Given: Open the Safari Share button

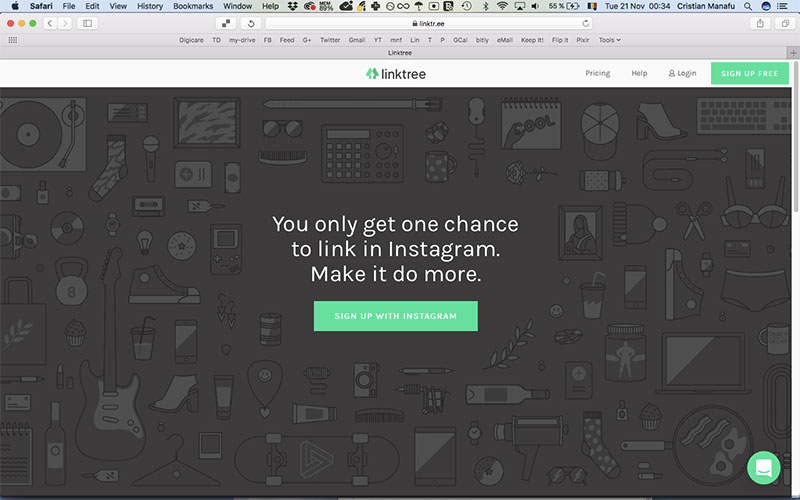Looking at the screenshot, I should click(x=760, y=23).
